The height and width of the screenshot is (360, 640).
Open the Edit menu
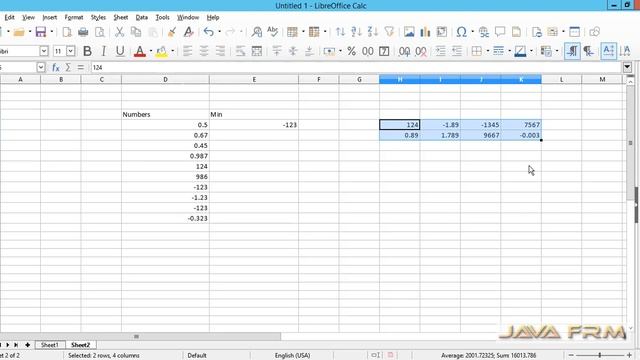9,17
